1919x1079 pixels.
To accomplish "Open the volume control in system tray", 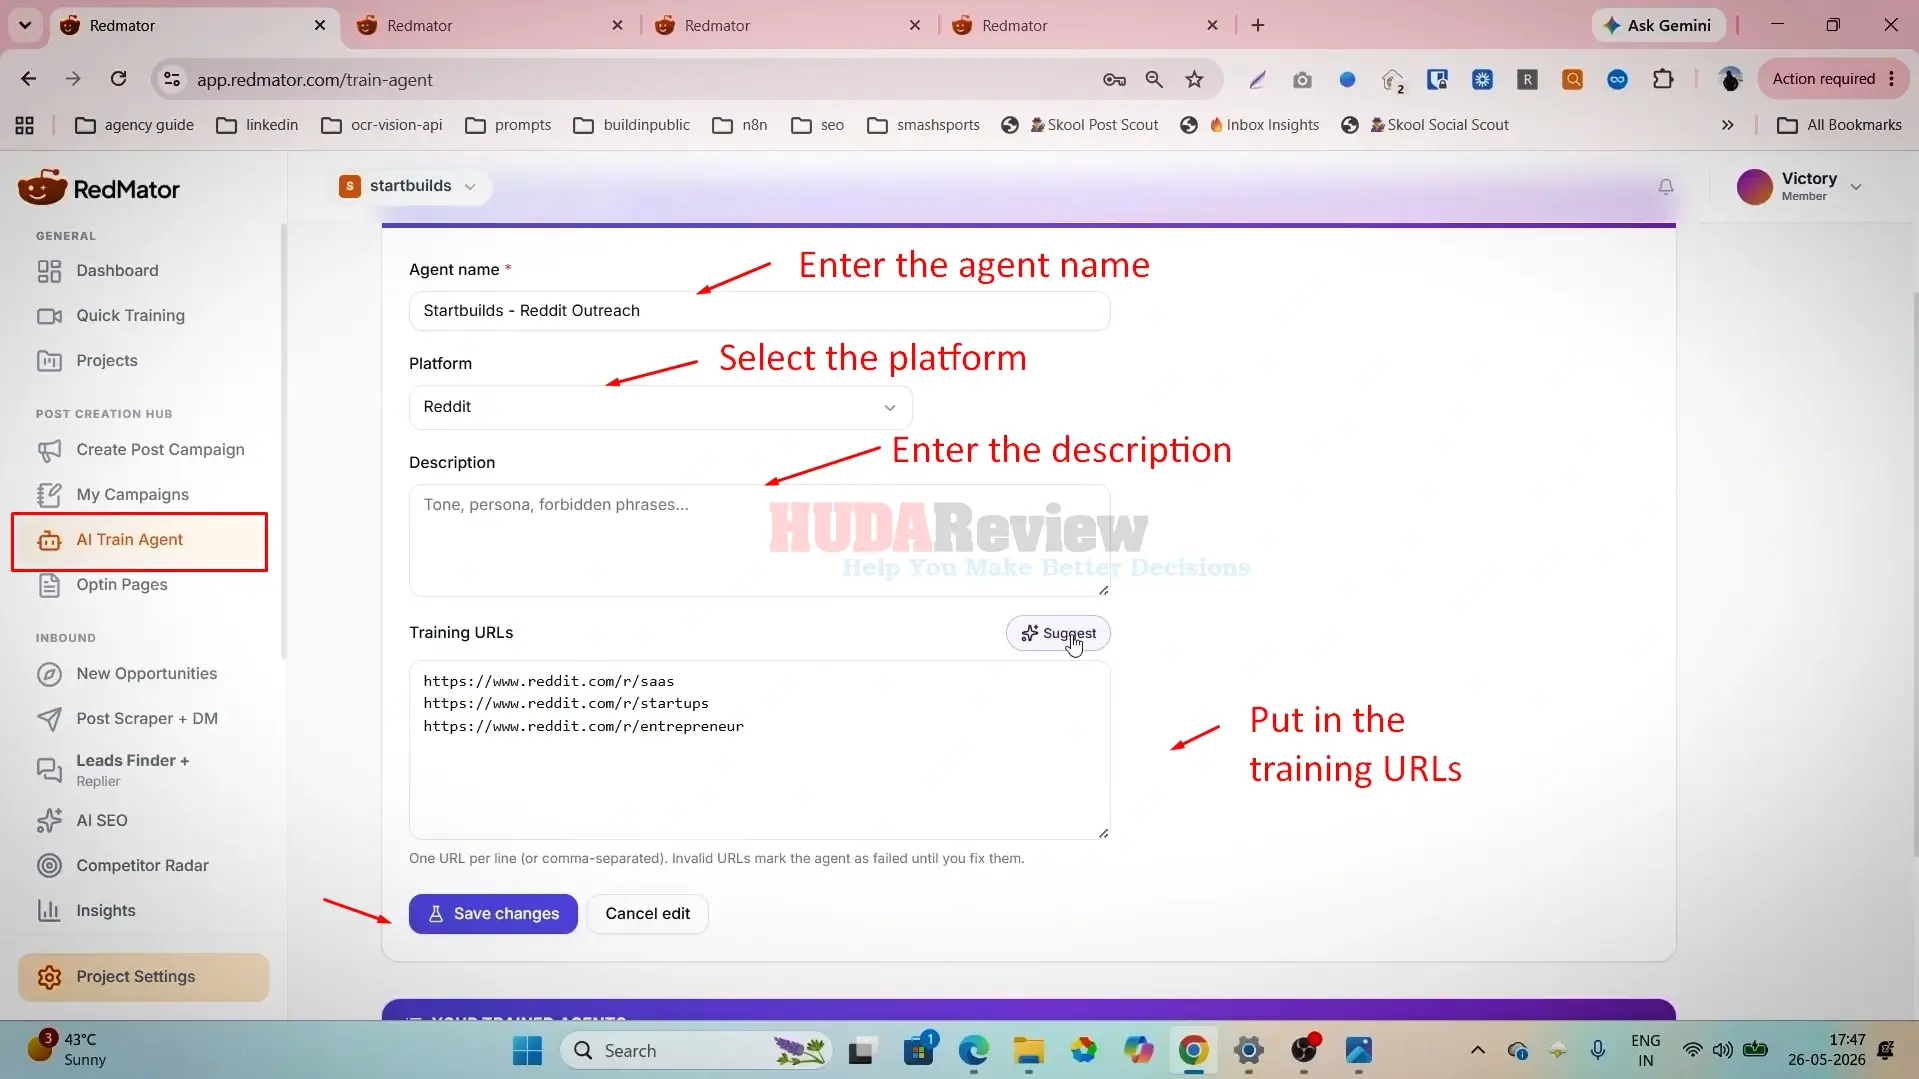I will [x=1722, y=1050].
